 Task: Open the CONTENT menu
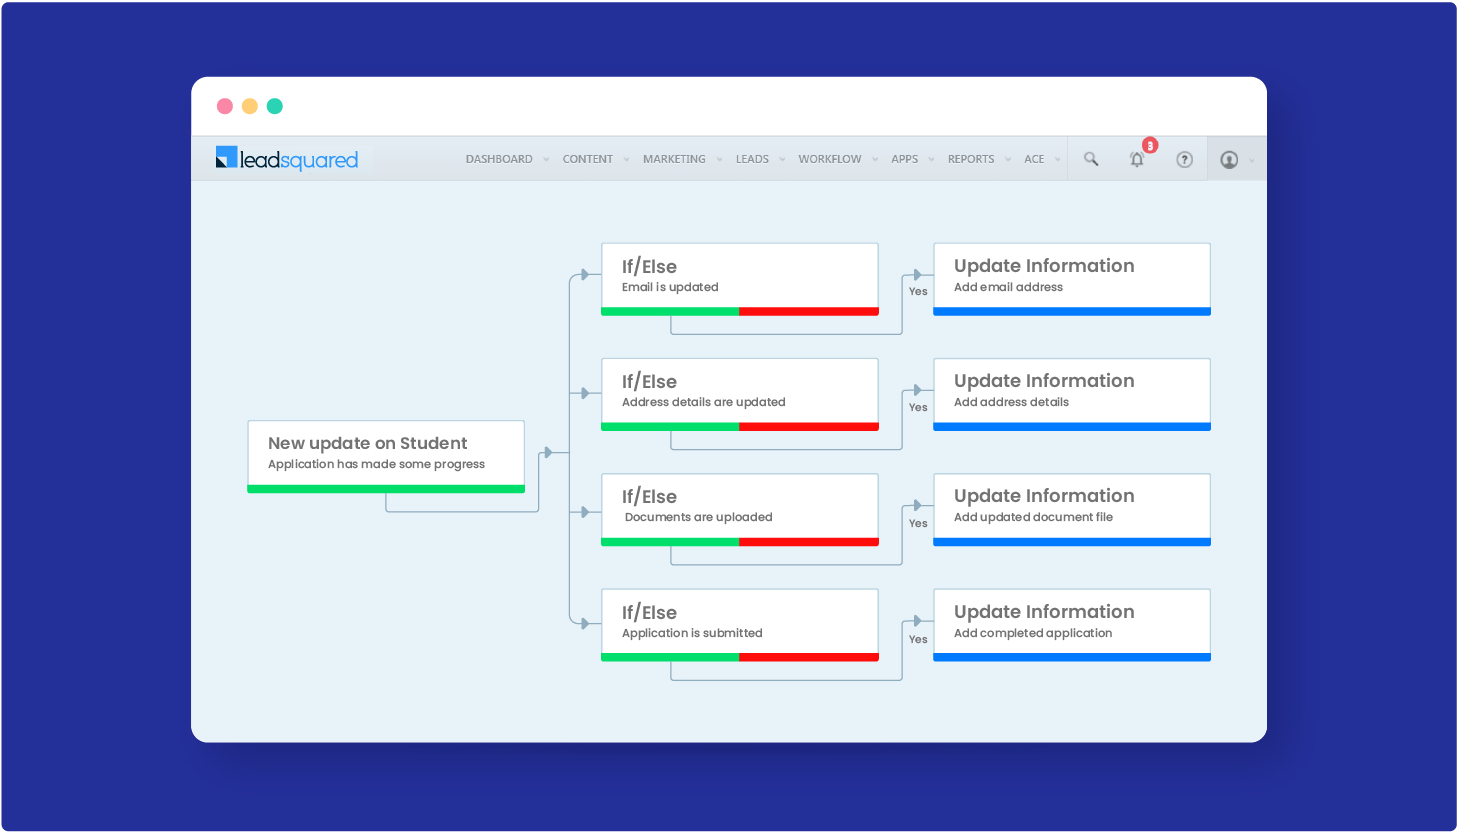pos(587,158)
